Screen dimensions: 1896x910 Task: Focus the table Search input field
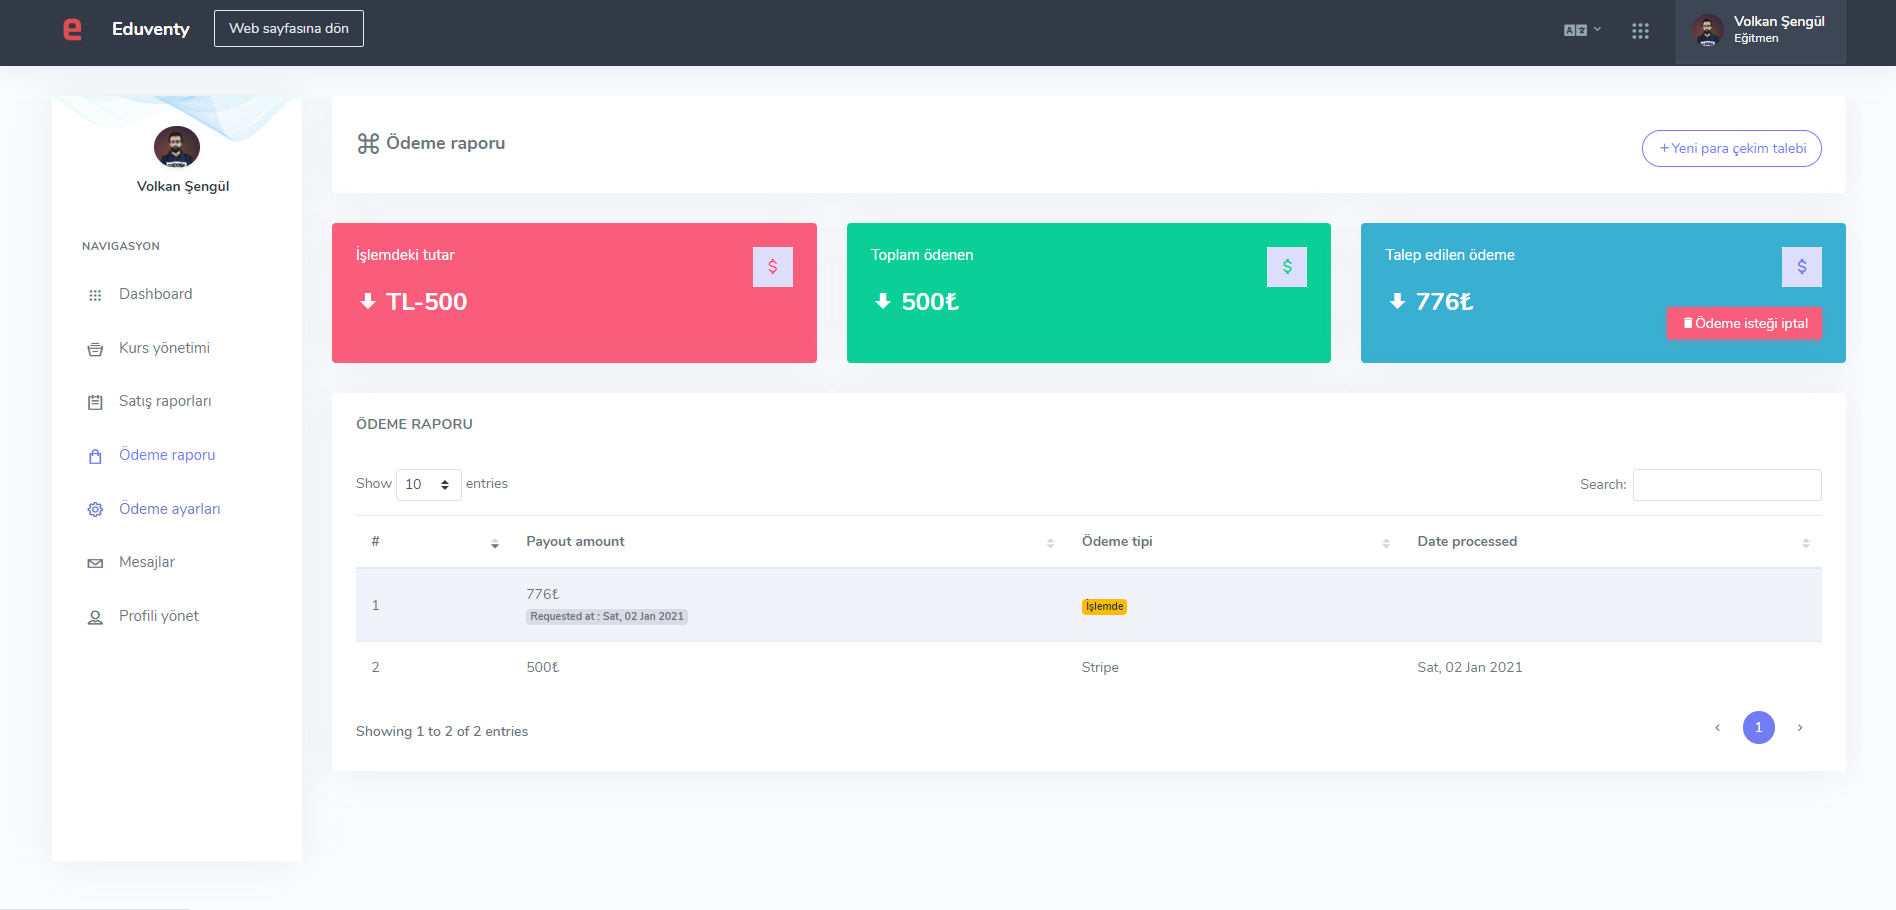pyautogui.click(x=1727, y=484)
